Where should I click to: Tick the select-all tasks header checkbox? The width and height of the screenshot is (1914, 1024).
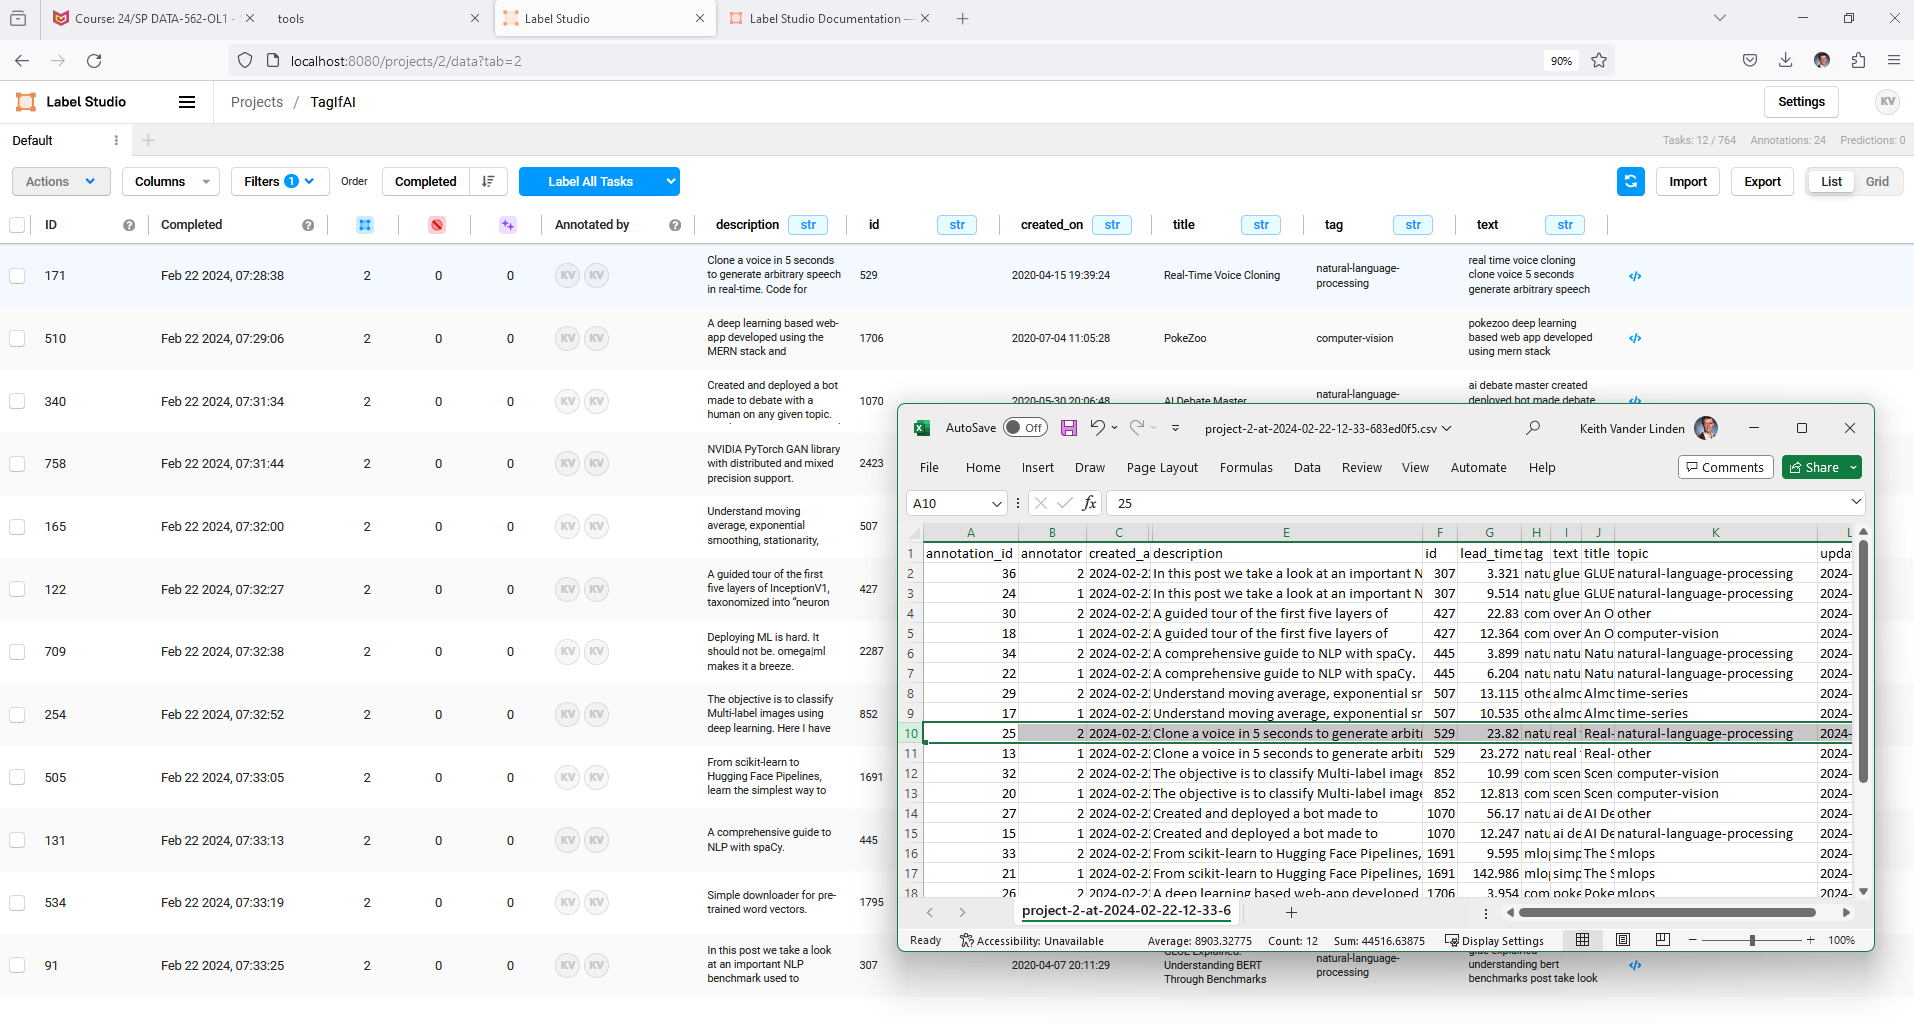click(17, 225)
